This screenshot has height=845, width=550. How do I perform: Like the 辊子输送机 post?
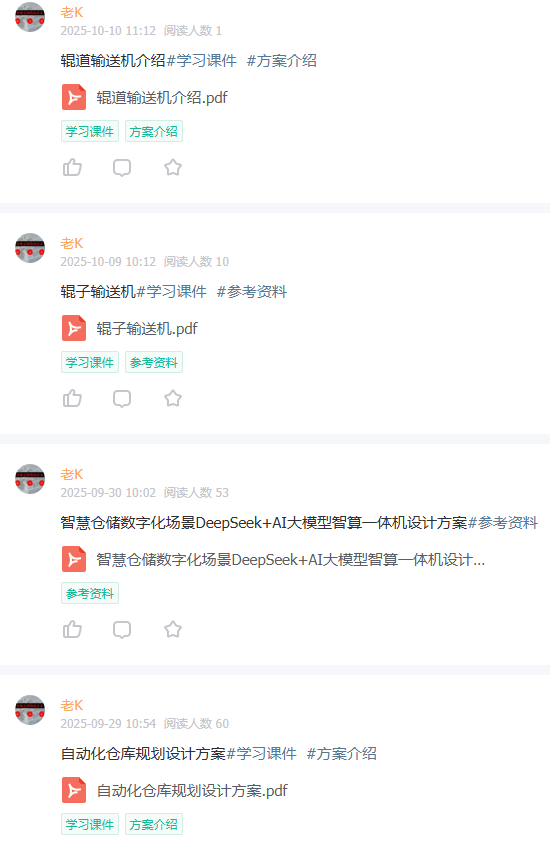pos(72,399)
